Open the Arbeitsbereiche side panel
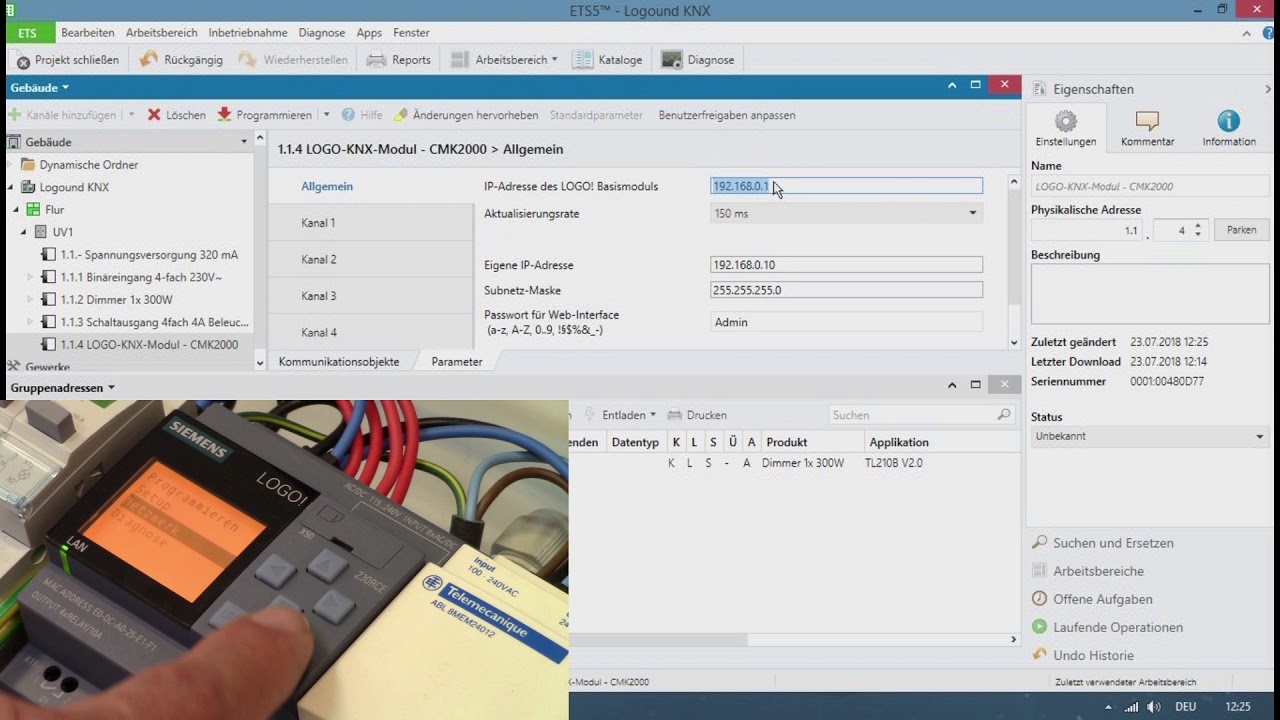Viewport: 1280px width, 720px height. click(1087, 571)
